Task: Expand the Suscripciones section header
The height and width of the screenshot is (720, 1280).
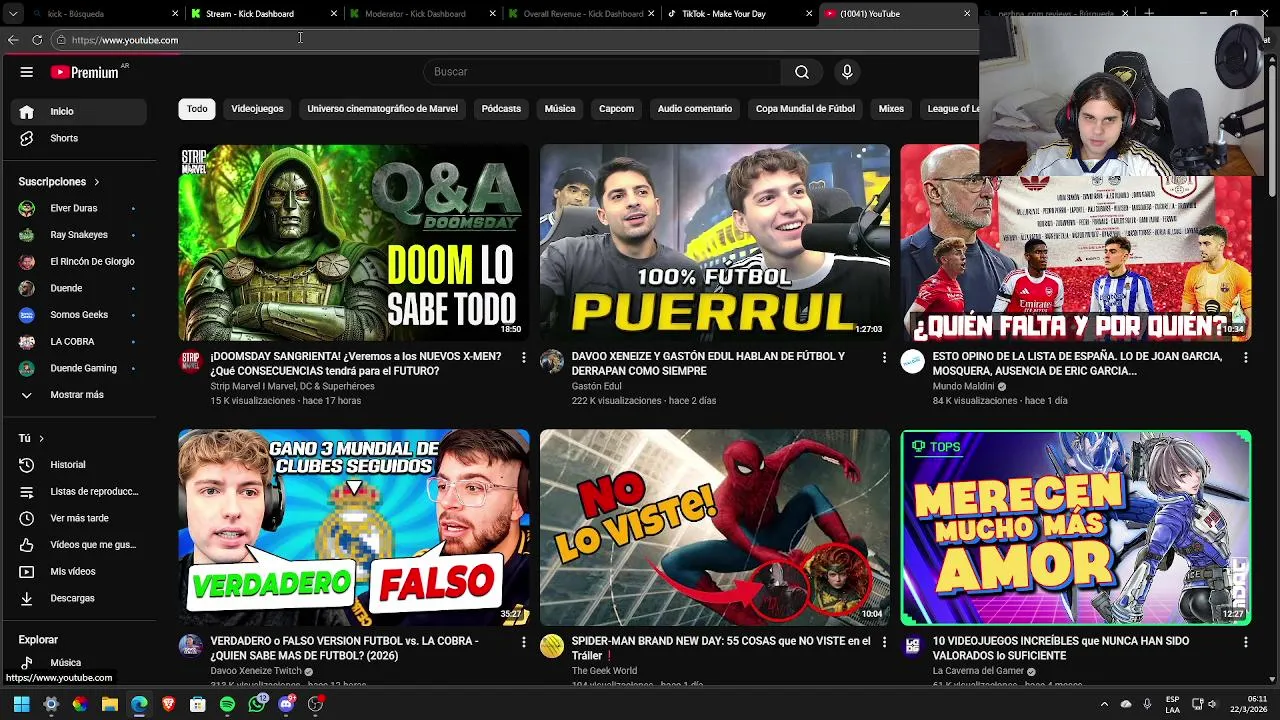Action: (x=59, y=182)
